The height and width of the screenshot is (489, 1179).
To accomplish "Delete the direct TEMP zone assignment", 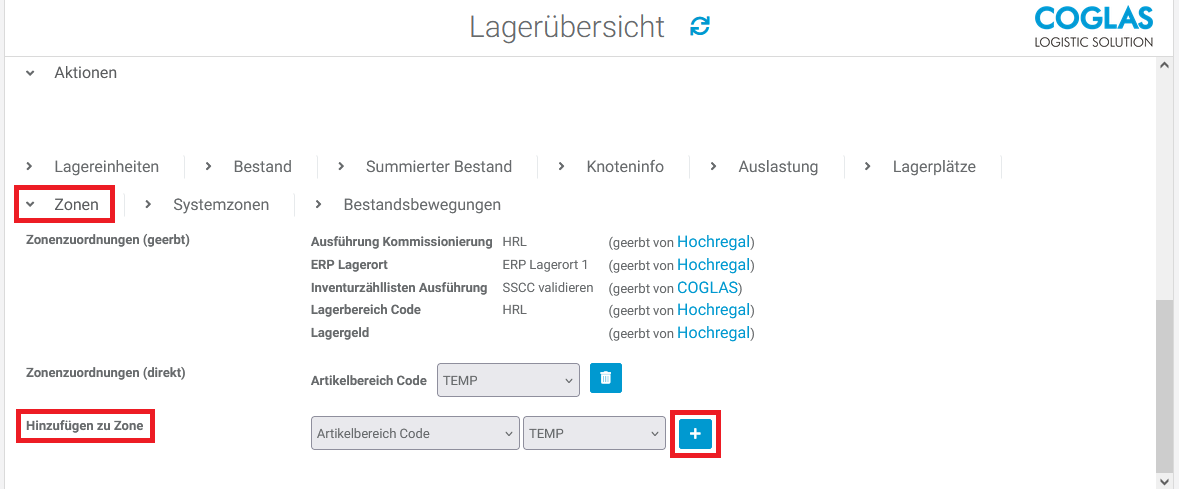I will pyautogui.click(x=605, y=379).
